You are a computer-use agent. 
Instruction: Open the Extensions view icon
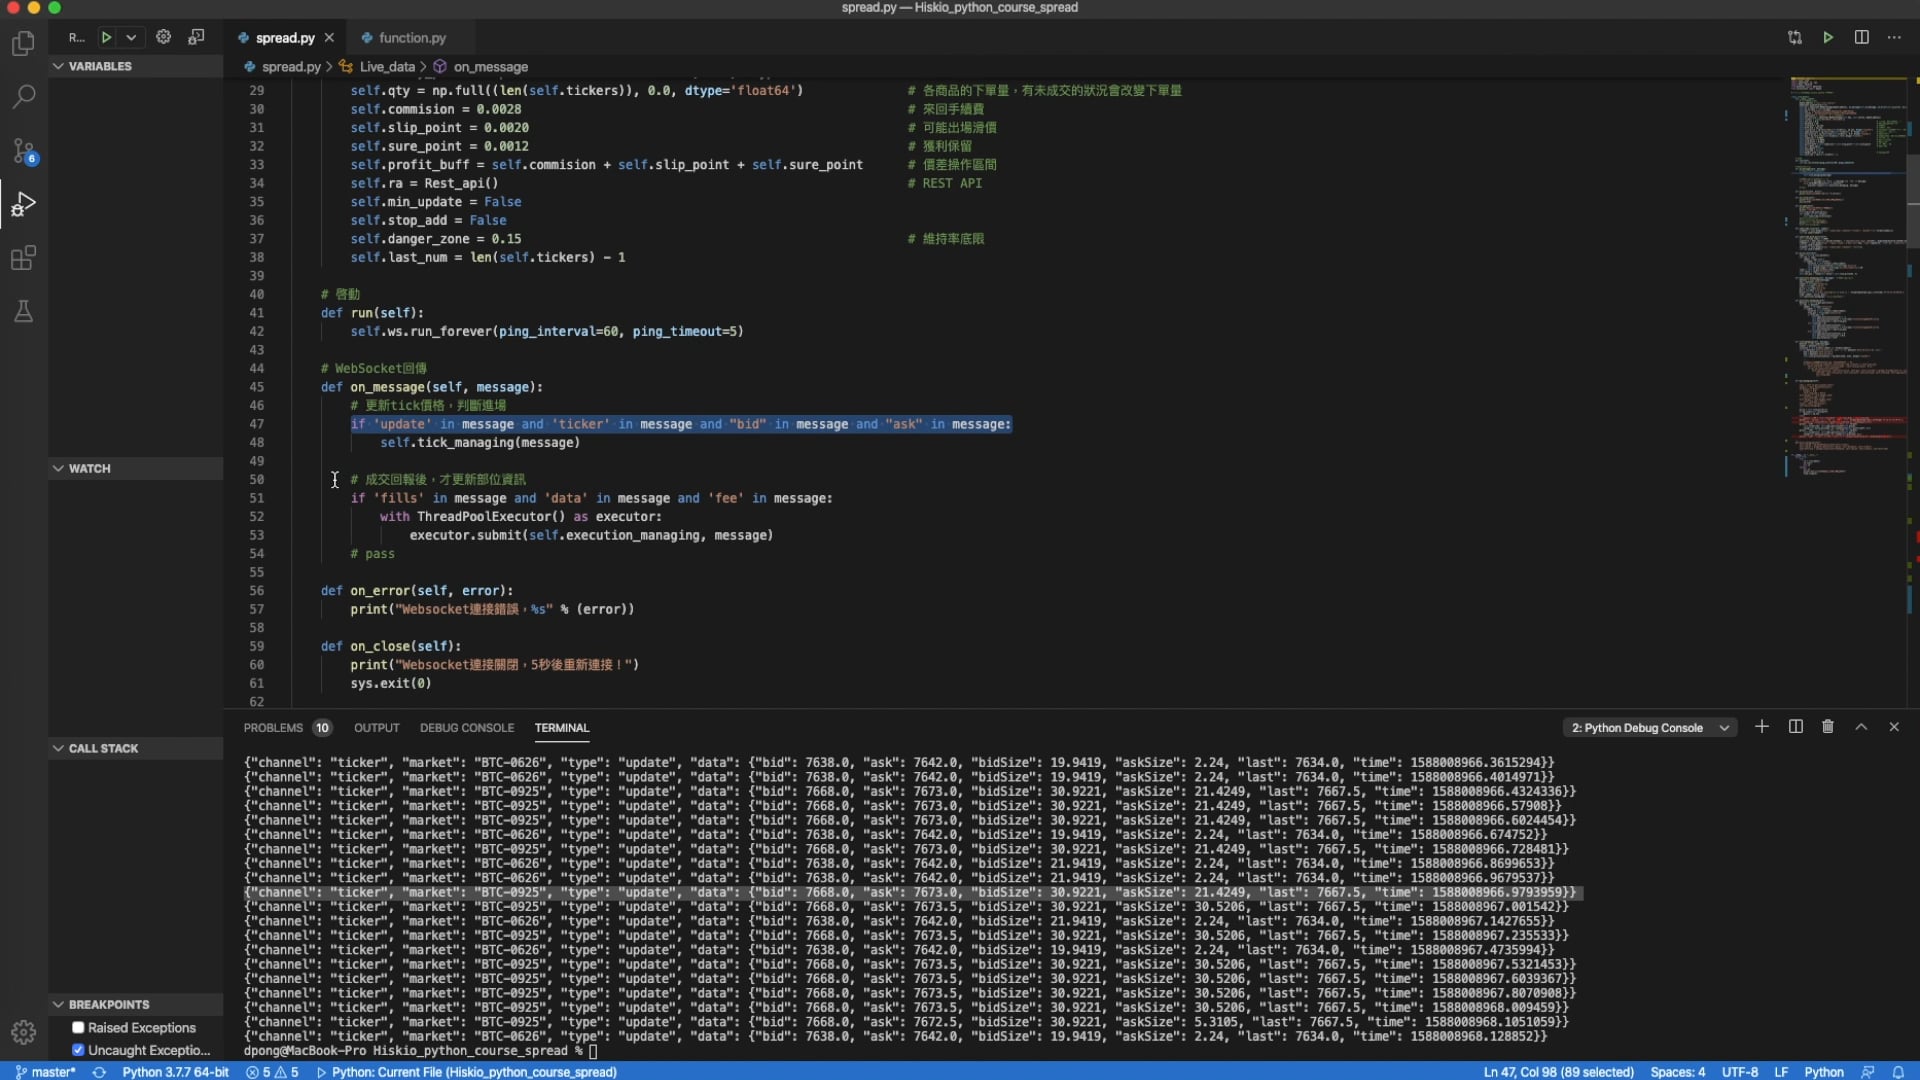[x=23, y=258]
